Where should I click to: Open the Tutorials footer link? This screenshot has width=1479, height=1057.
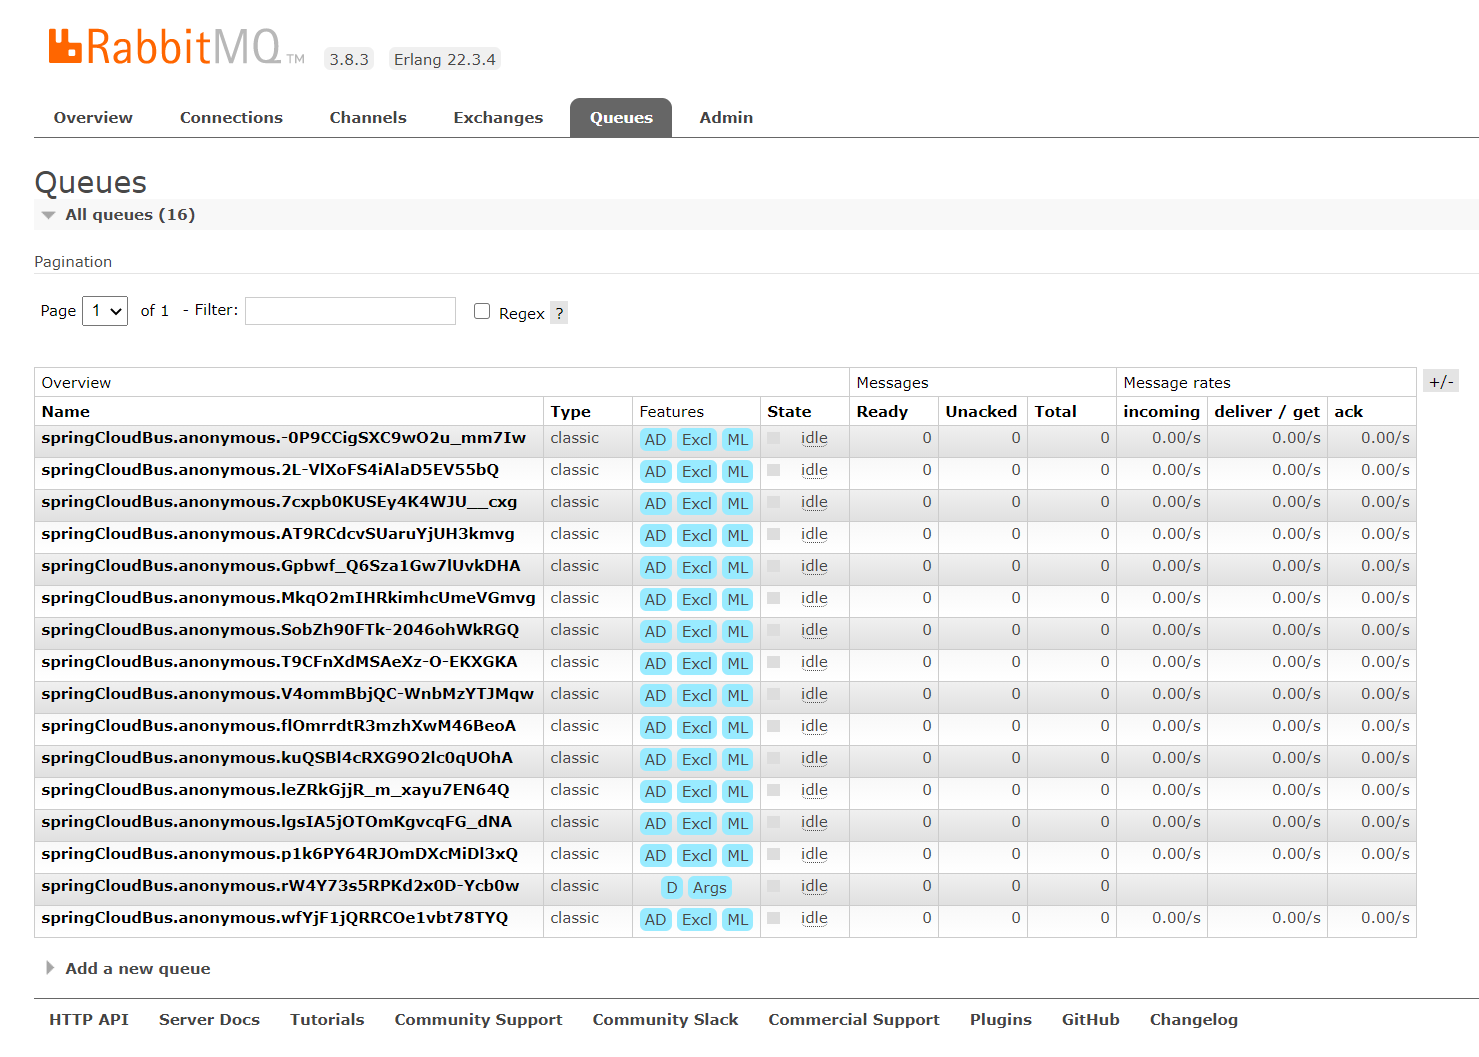327,1020
